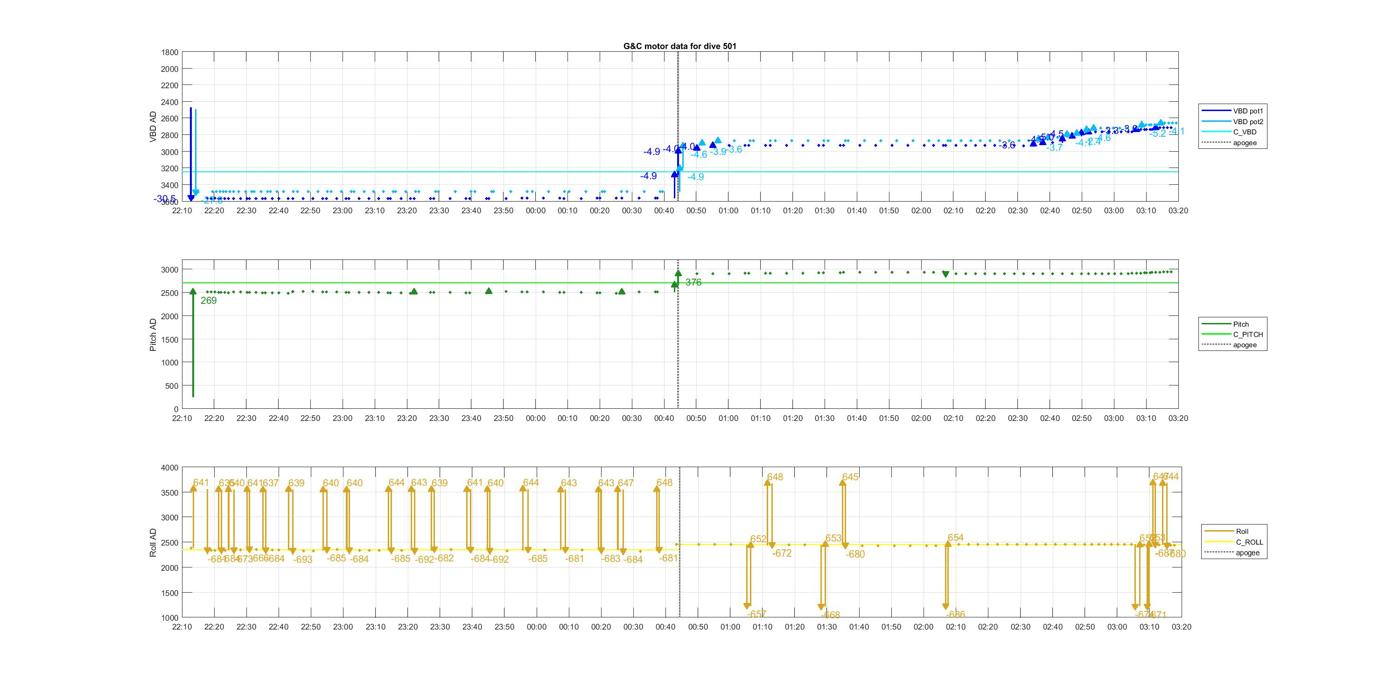Click the green down-triangle marker in Pitch plot
Image resolution: width=1400 pixels, height=693 pixels.
point(945,274)
